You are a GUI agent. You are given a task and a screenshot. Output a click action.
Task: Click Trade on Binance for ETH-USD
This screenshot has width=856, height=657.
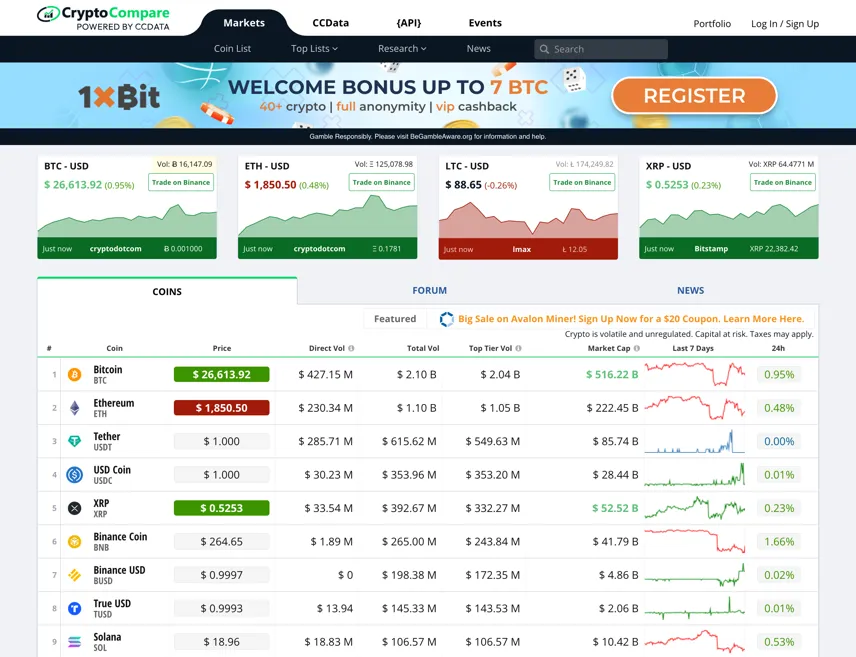(x=382, y=182)
